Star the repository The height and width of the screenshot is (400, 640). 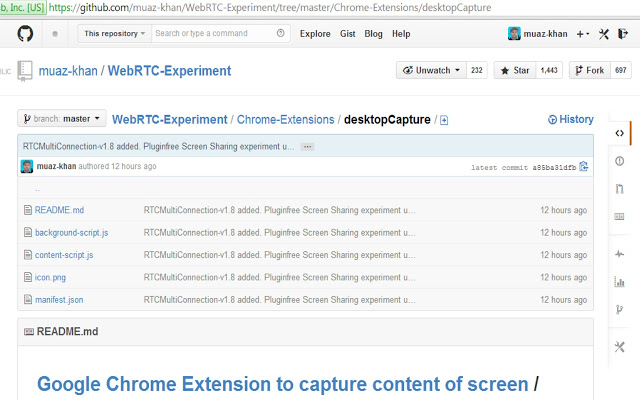tap(515, 70)
